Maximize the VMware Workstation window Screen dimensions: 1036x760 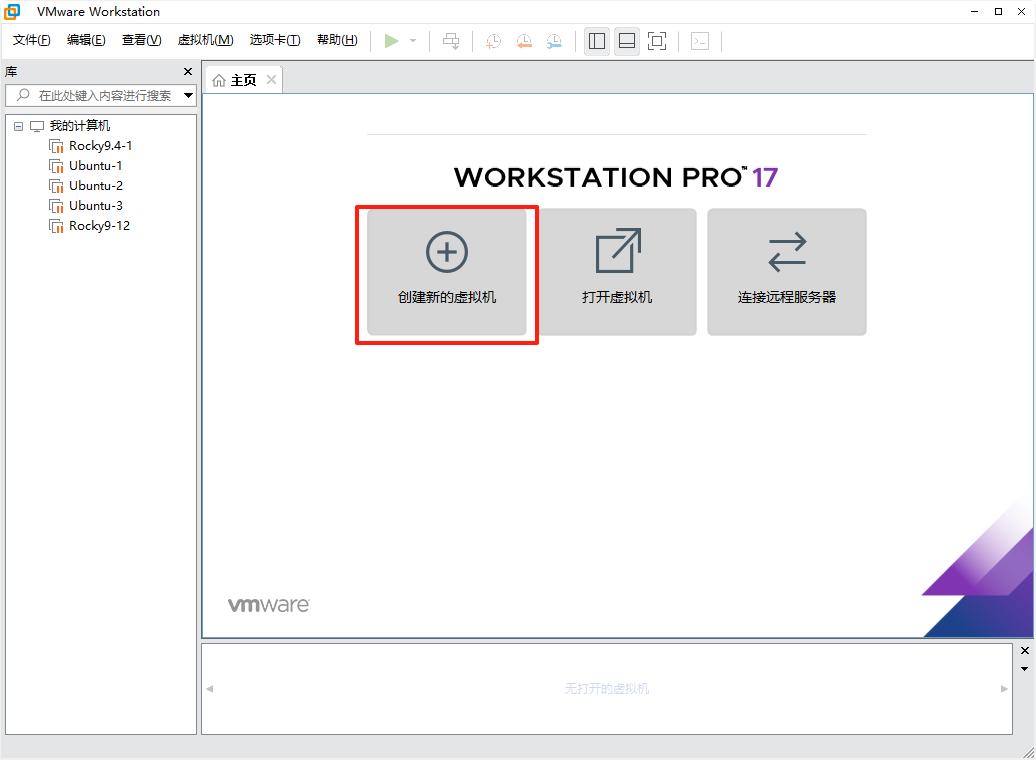tap(998, 11)
